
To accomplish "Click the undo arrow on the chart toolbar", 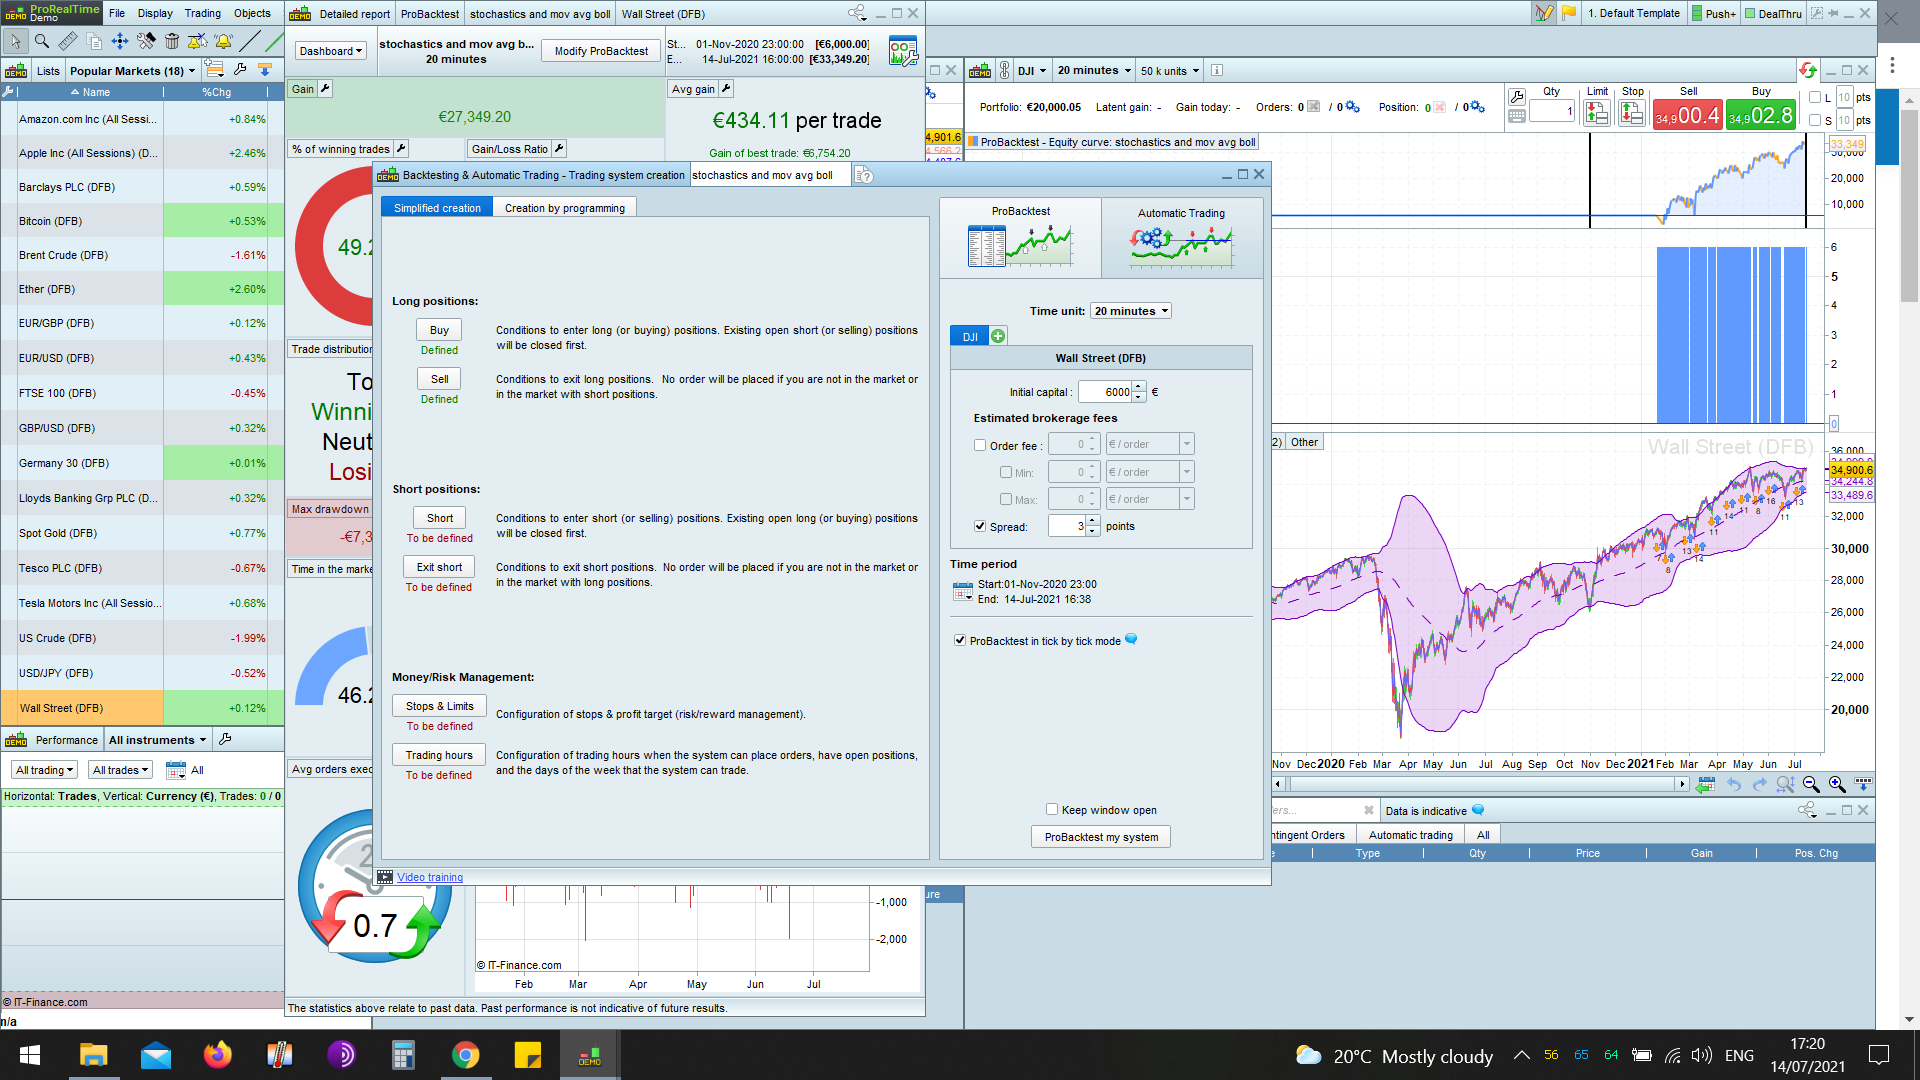I will (x=1733, y=785).
